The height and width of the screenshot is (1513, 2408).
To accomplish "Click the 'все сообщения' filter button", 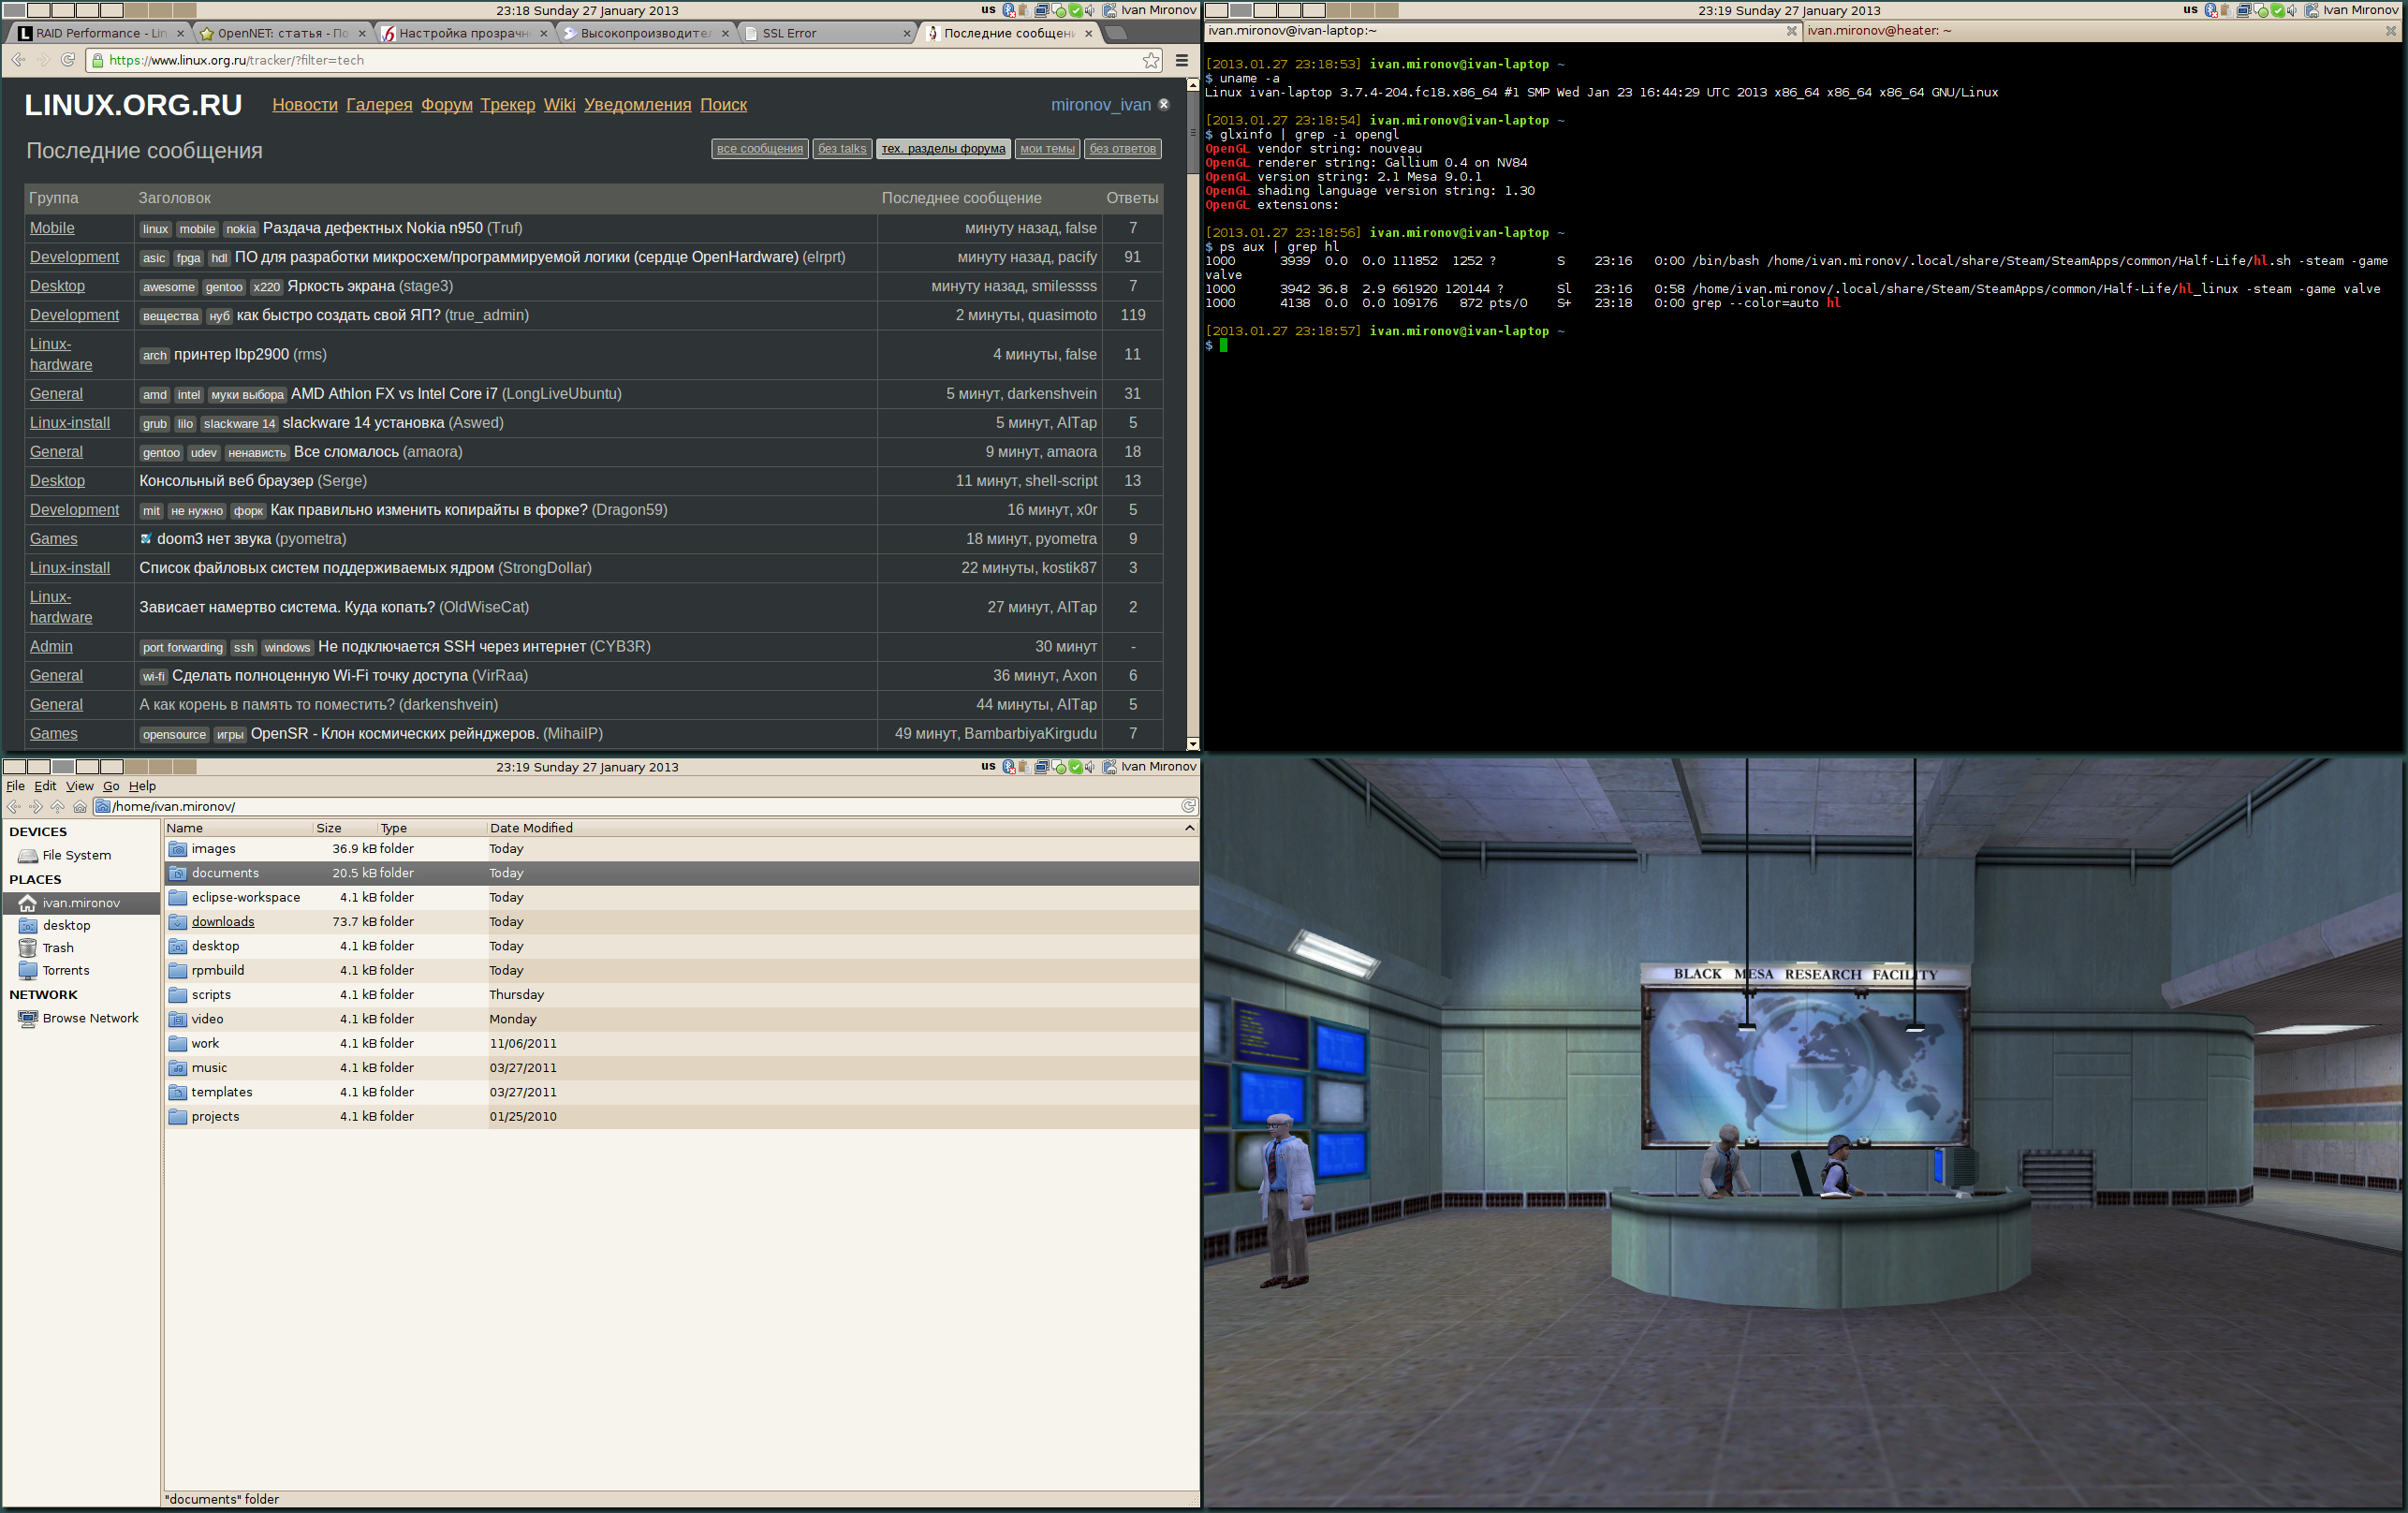I will (x=760, y=149).
